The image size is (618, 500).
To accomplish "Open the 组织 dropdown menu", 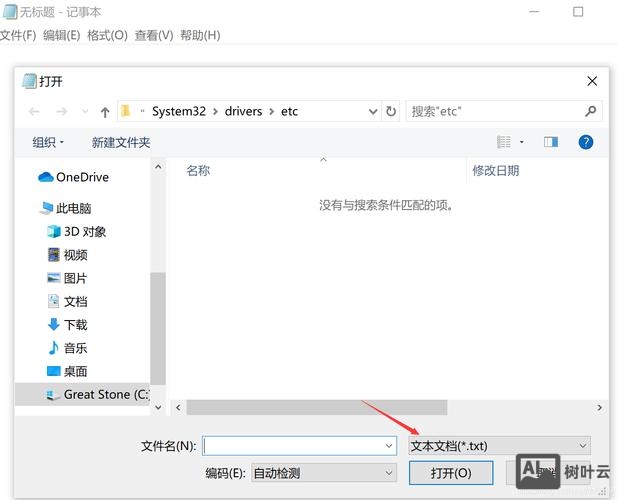I will (x=48, y=143).
